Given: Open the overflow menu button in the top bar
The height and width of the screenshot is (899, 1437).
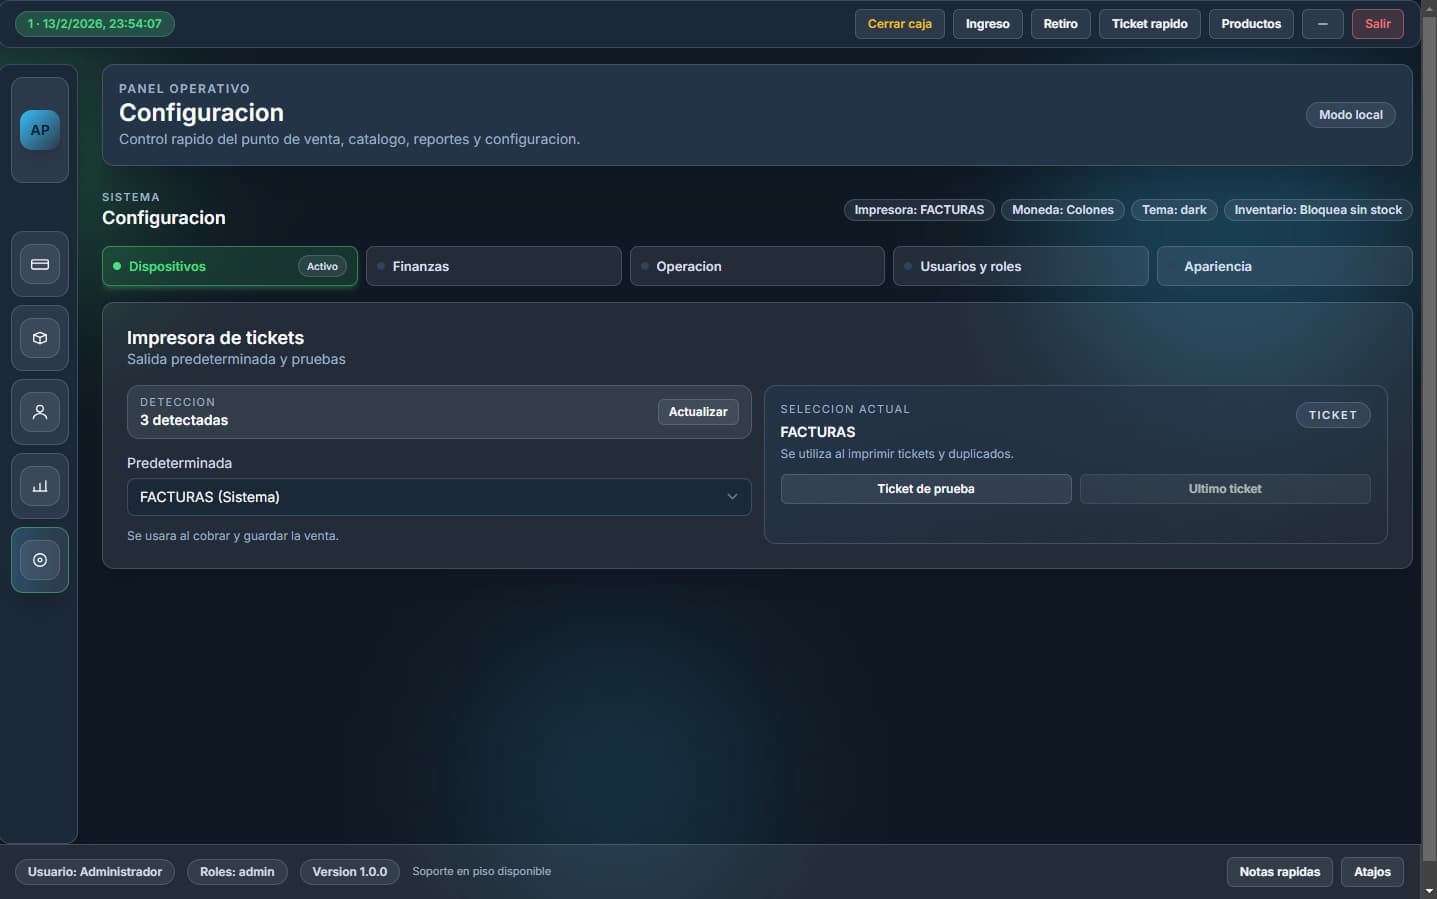Looking at the screenshot, I should click(1322, 23).
